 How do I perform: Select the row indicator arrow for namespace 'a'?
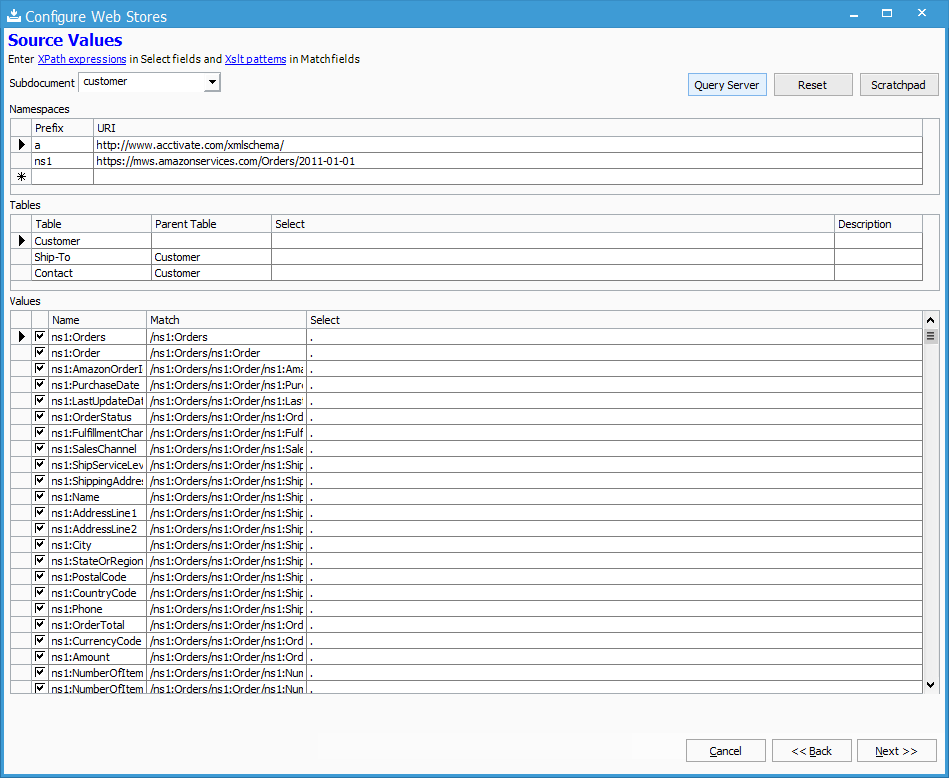(22, 145)
